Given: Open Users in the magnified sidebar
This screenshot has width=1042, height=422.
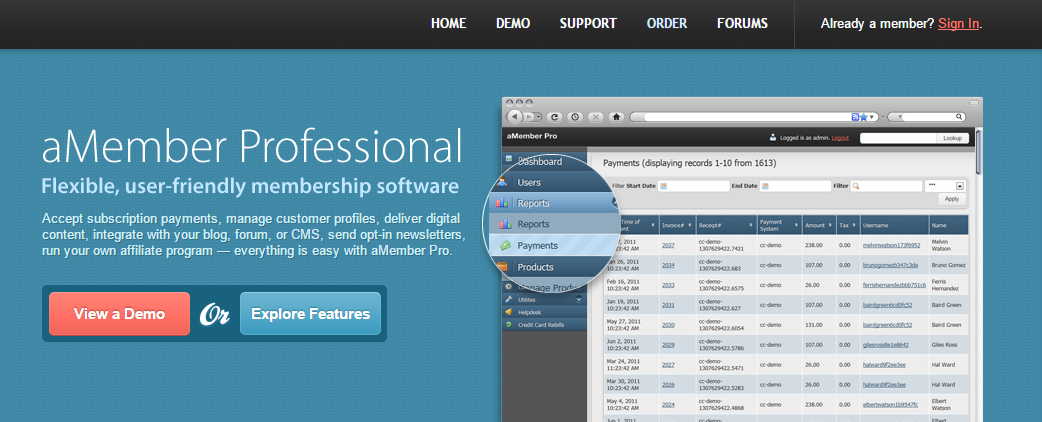Looking at the screenshot, I should click(x=529, y=182).
